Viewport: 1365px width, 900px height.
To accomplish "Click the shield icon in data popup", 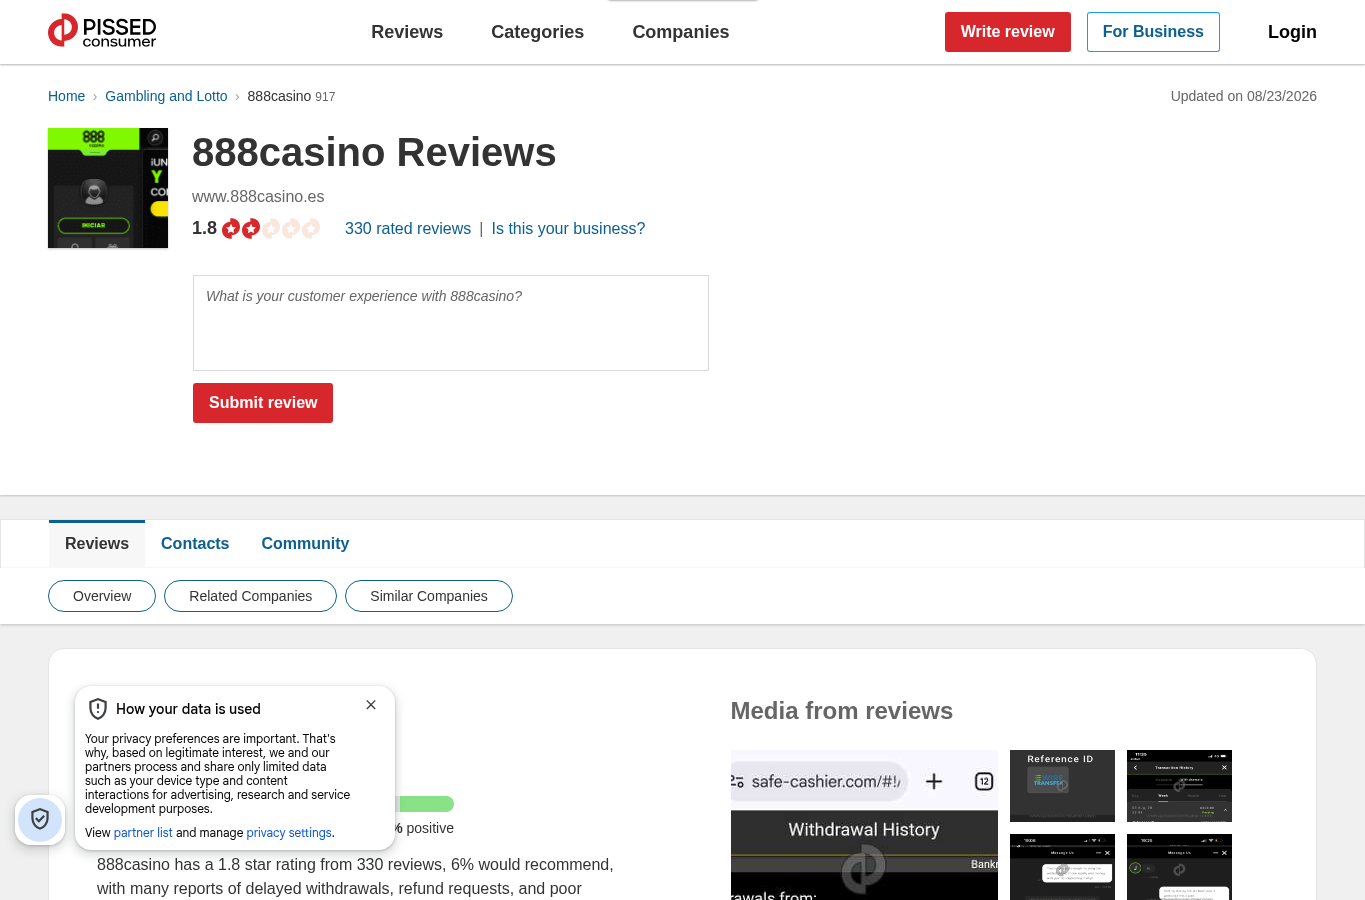I will [x=98, y=709].
